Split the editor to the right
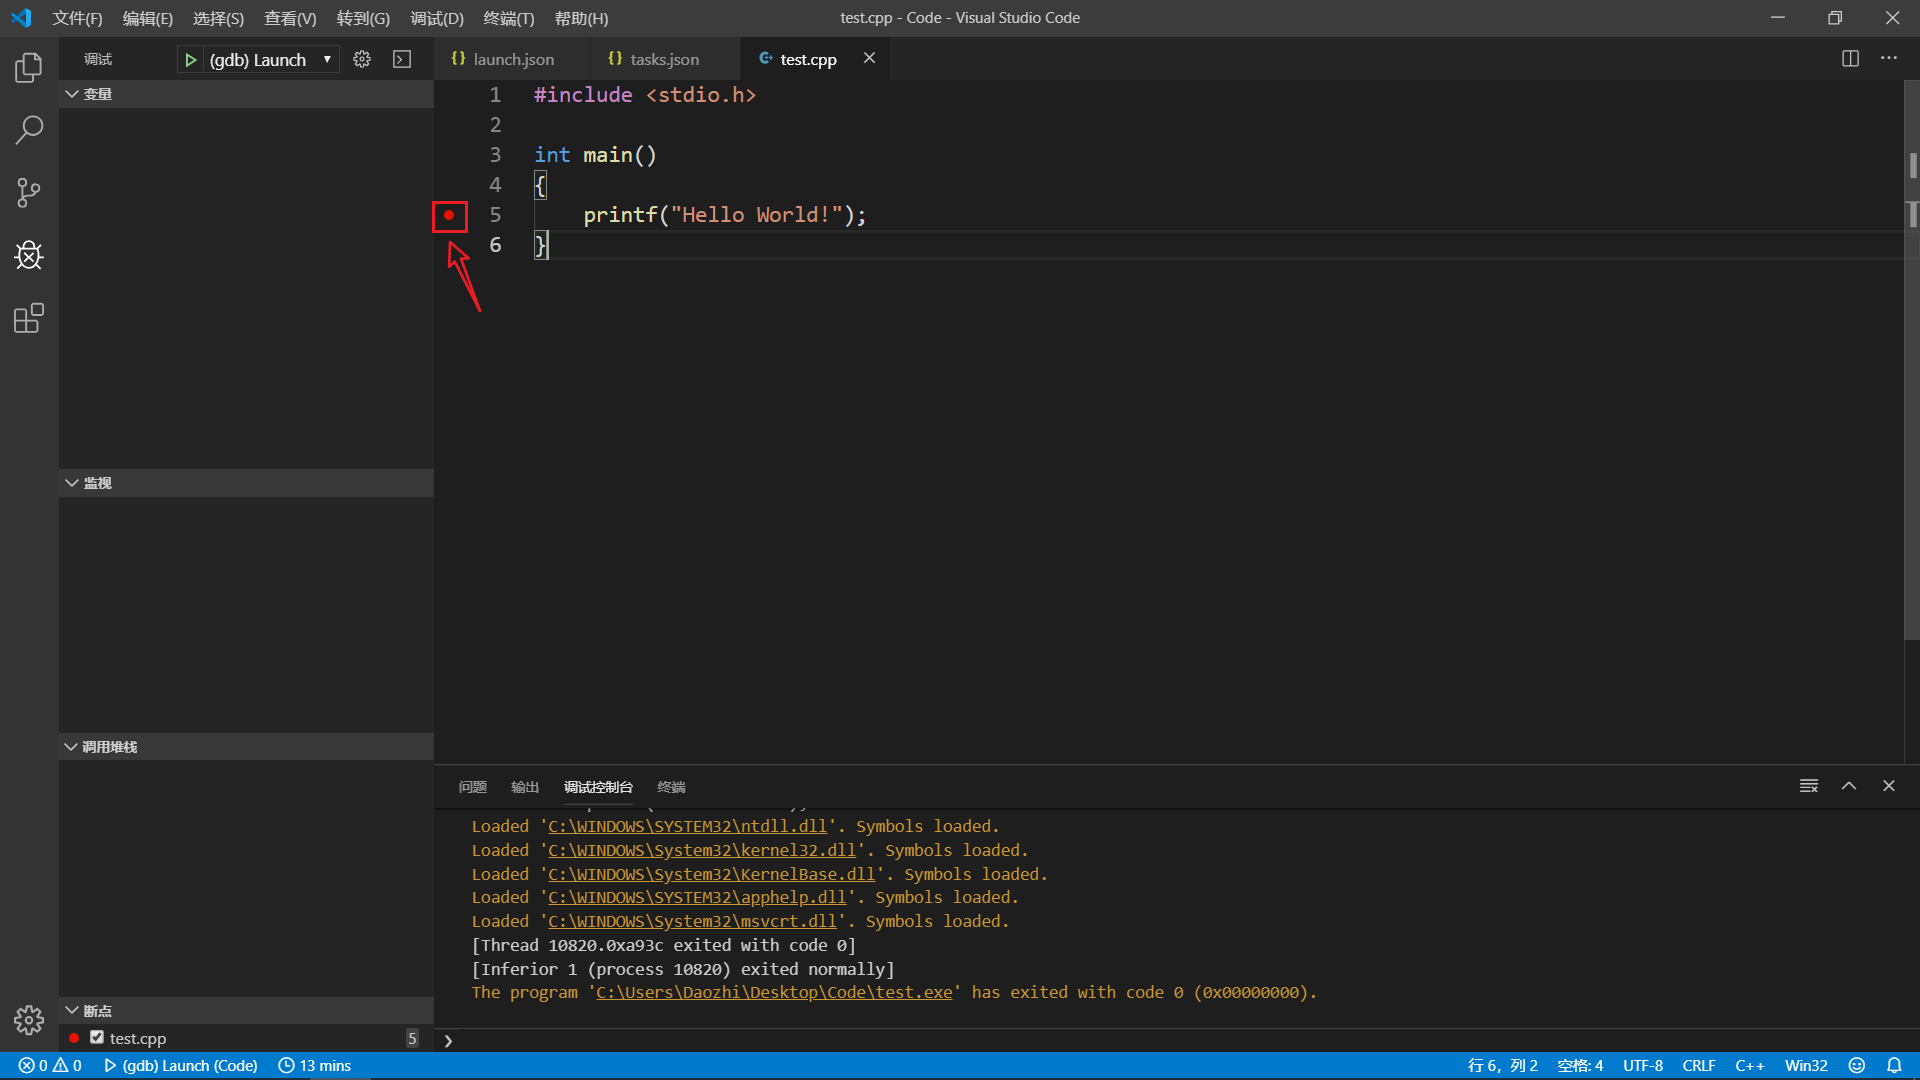Screen dimensions: 1920x1080 [1850, 59]
